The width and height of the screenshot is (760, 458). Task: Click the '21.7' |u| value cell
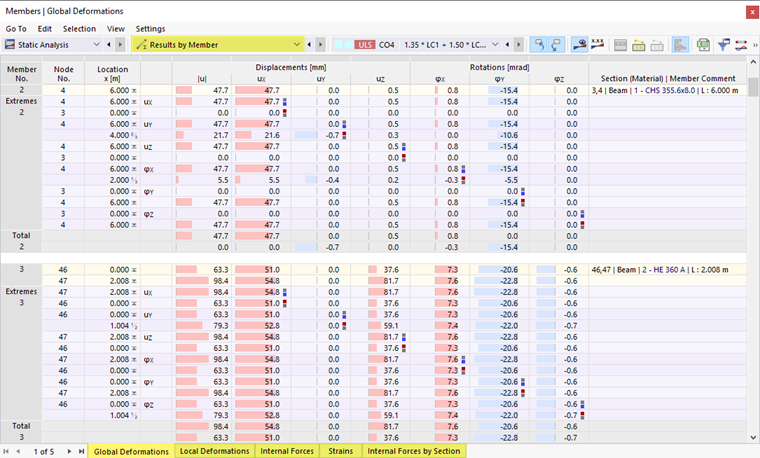point(221,135)
